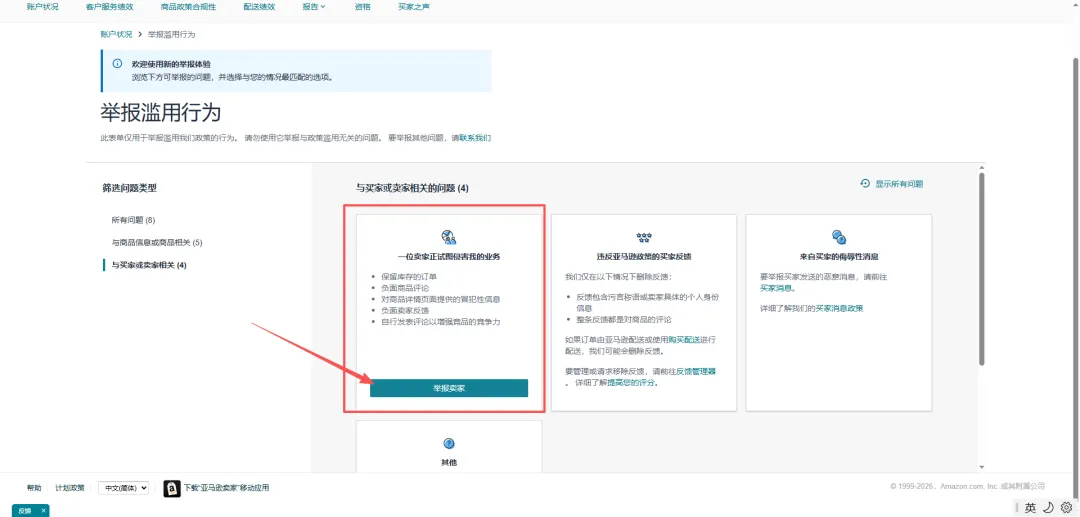Click 帮助 footer link

[34, 488]
